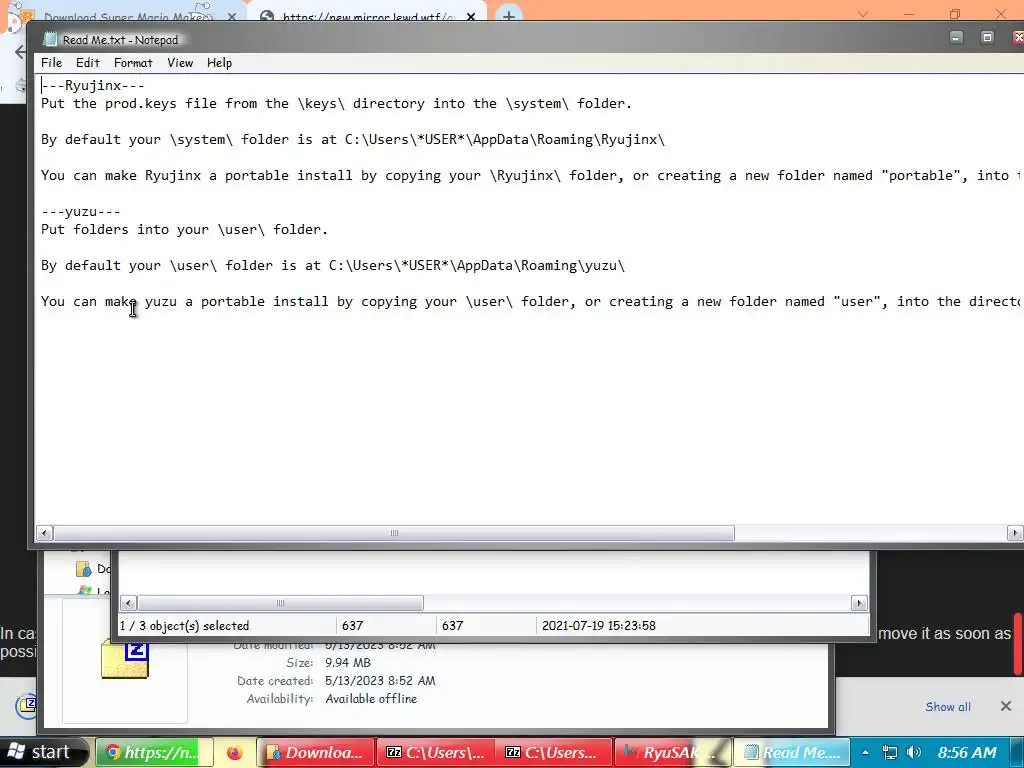1024x768 pixels.
Task: Click the 'Available offline' availability value
Action: 372,699
